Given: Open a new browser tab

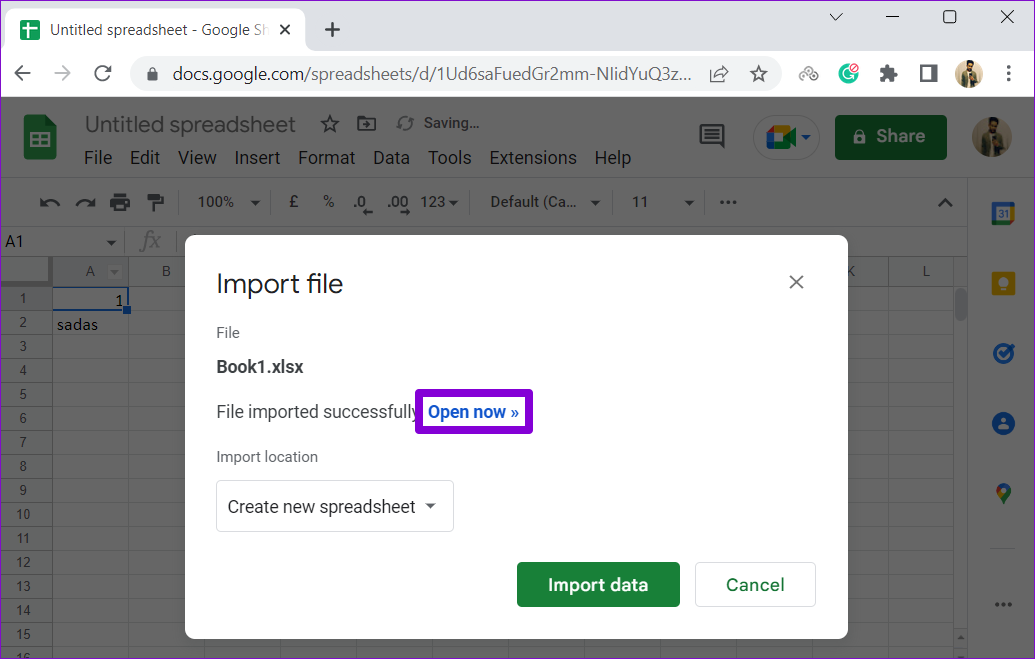Looking at the screenshot, I should (332, 30).
